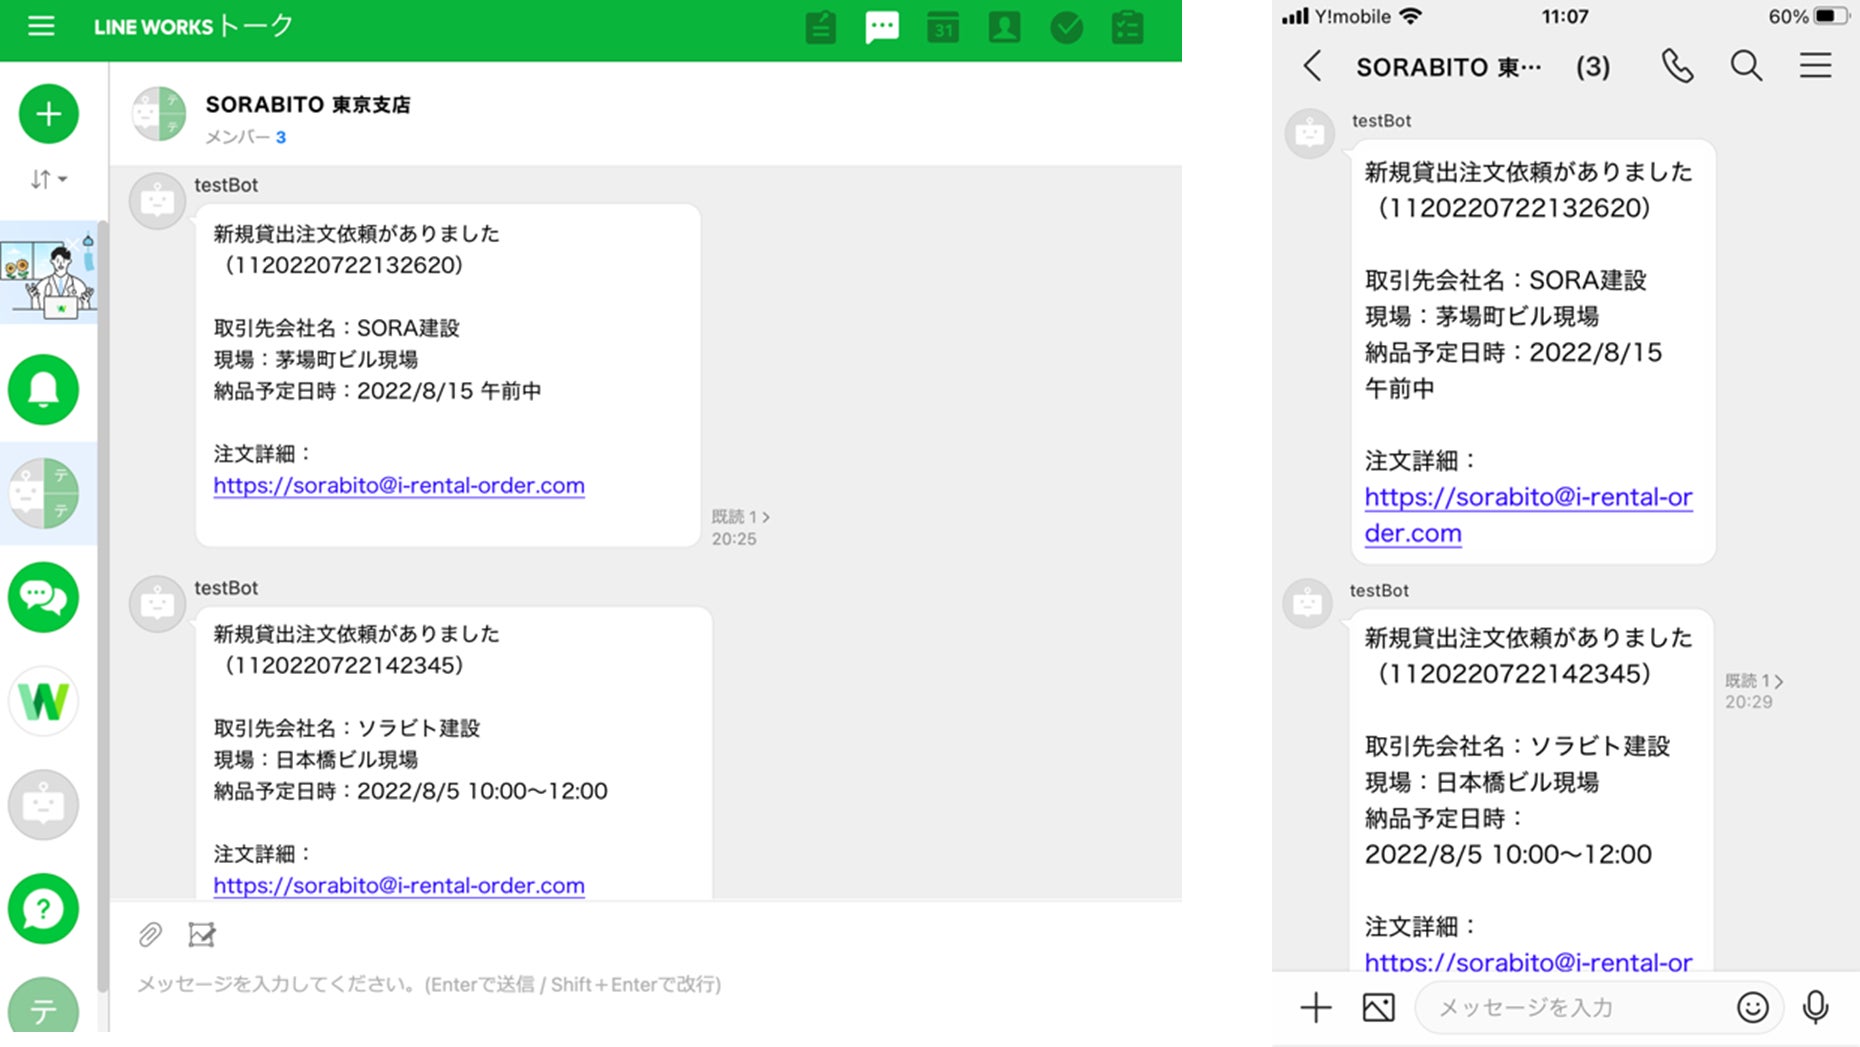Click the LINE WORKS トーク logo

click(193, 26)
